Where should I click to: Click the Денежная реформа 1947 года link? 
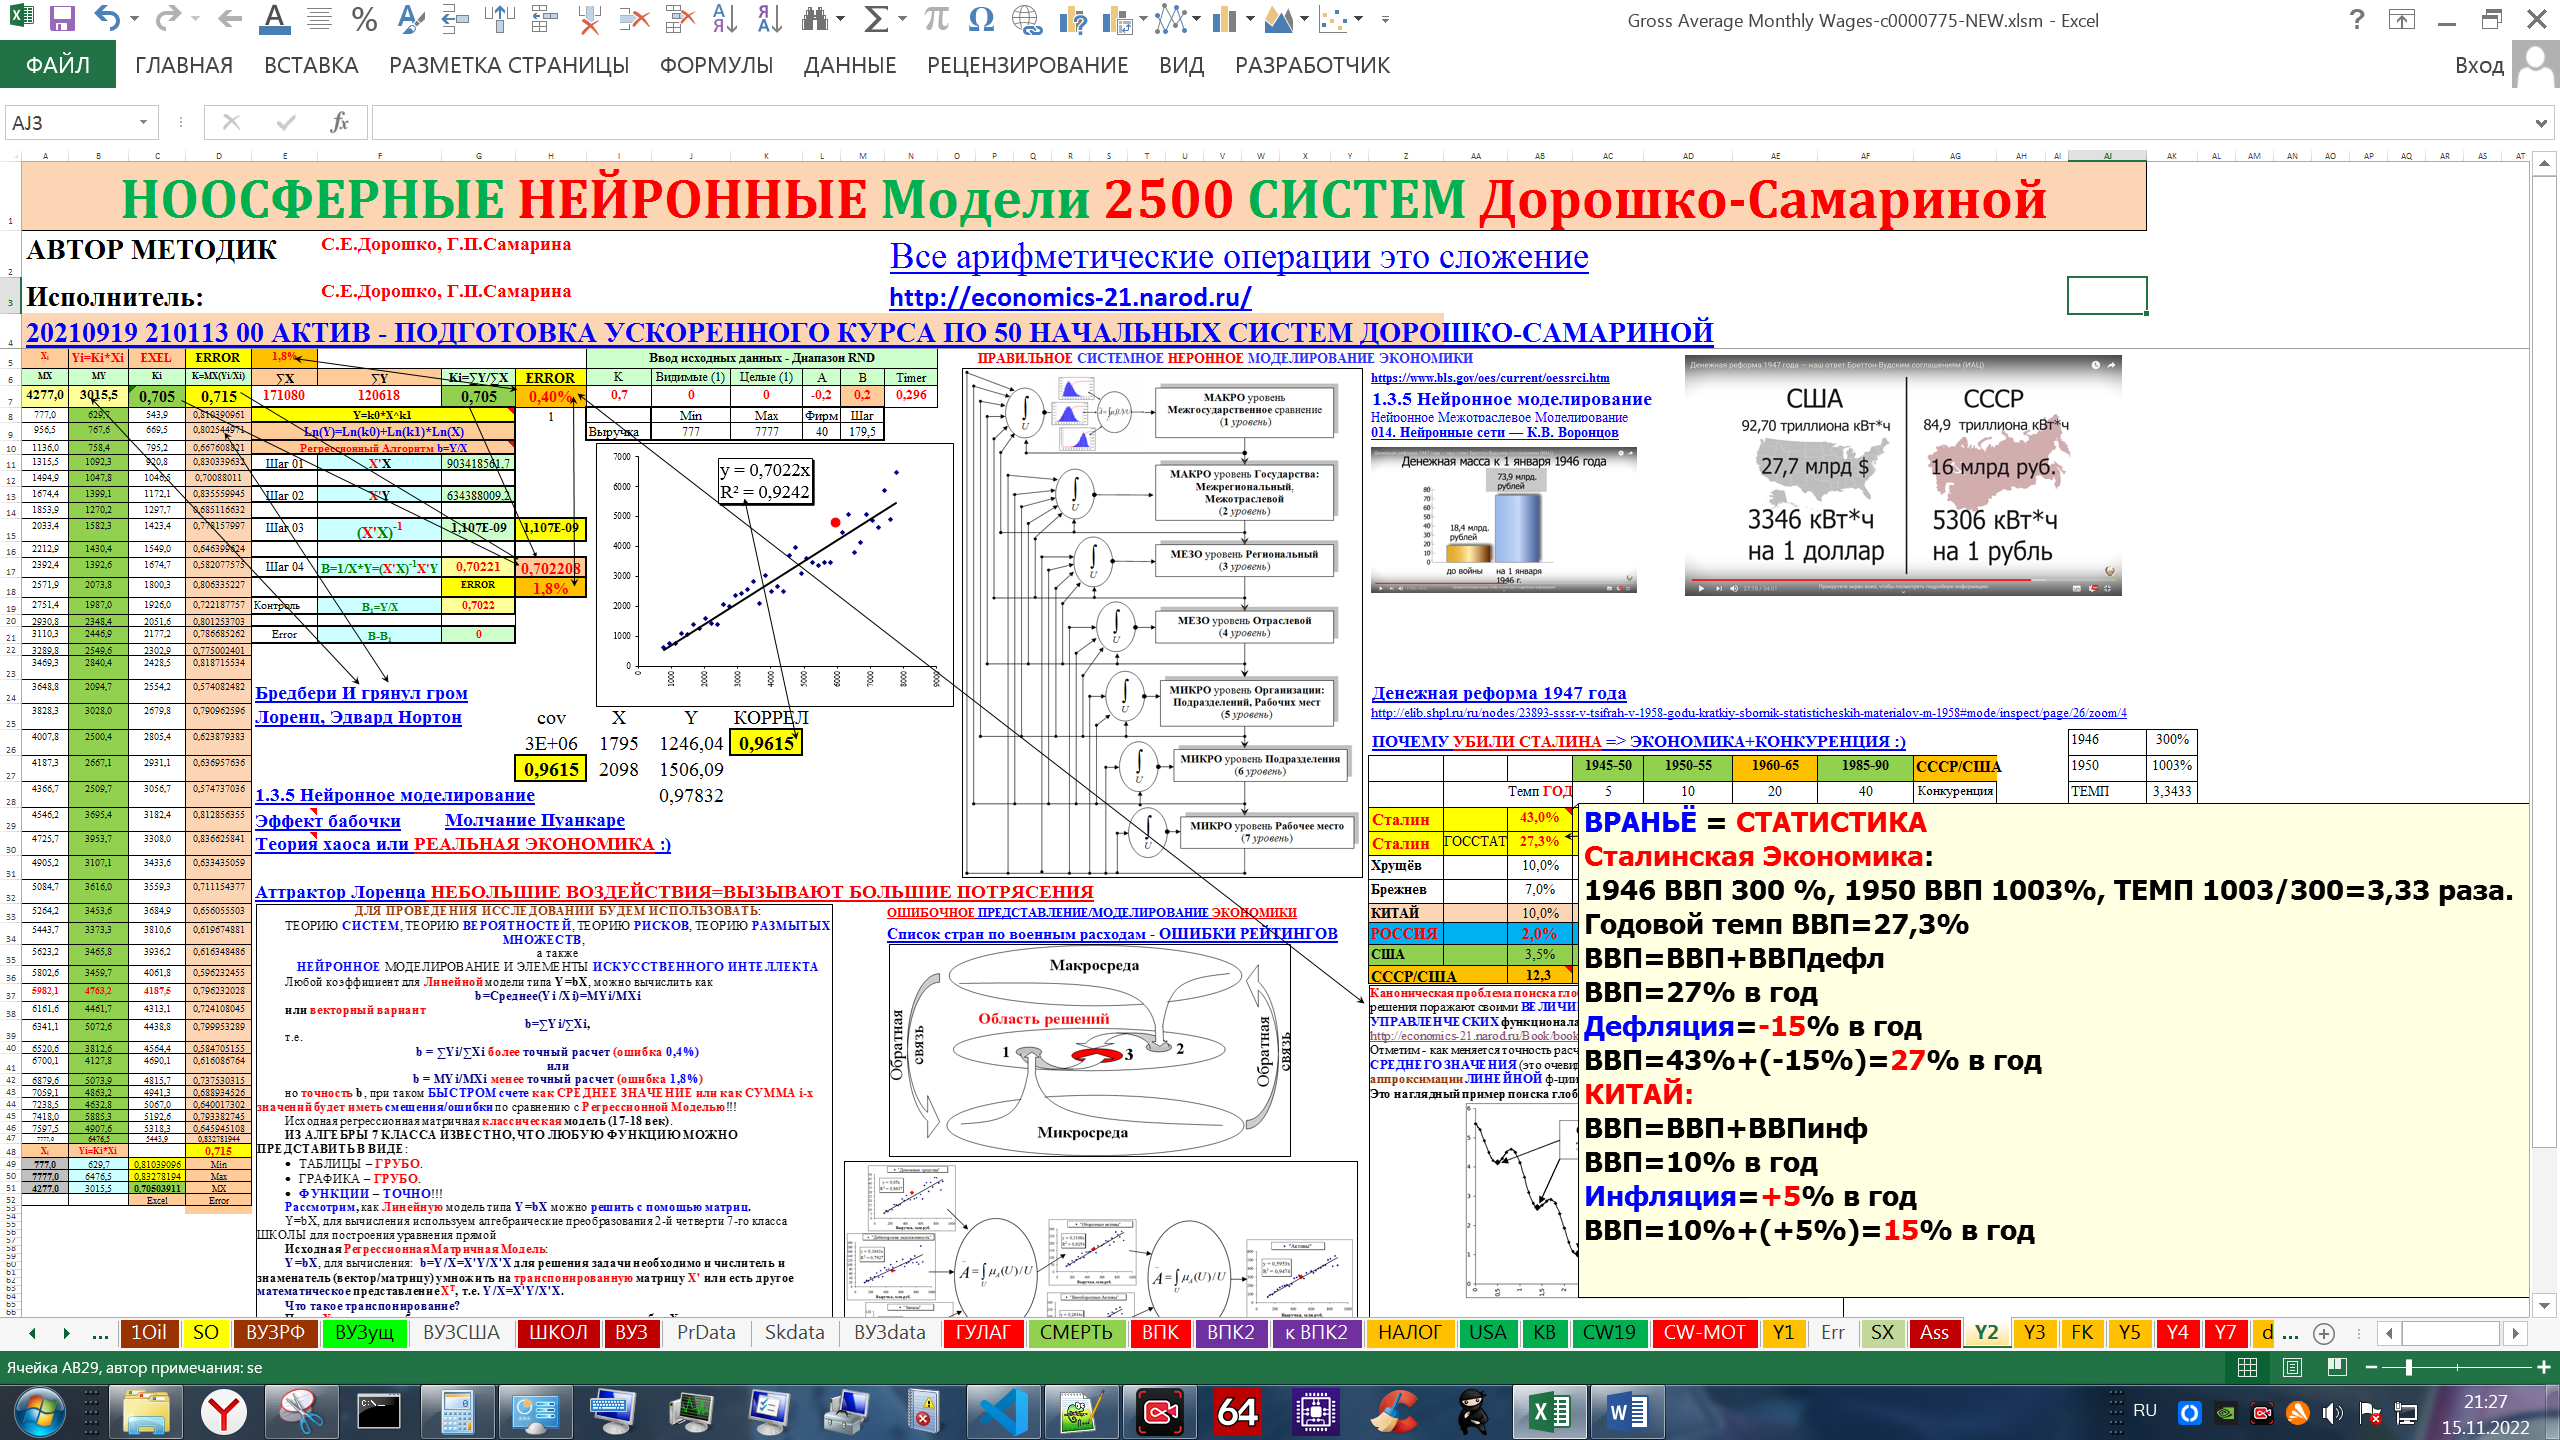pos(1498,693)
